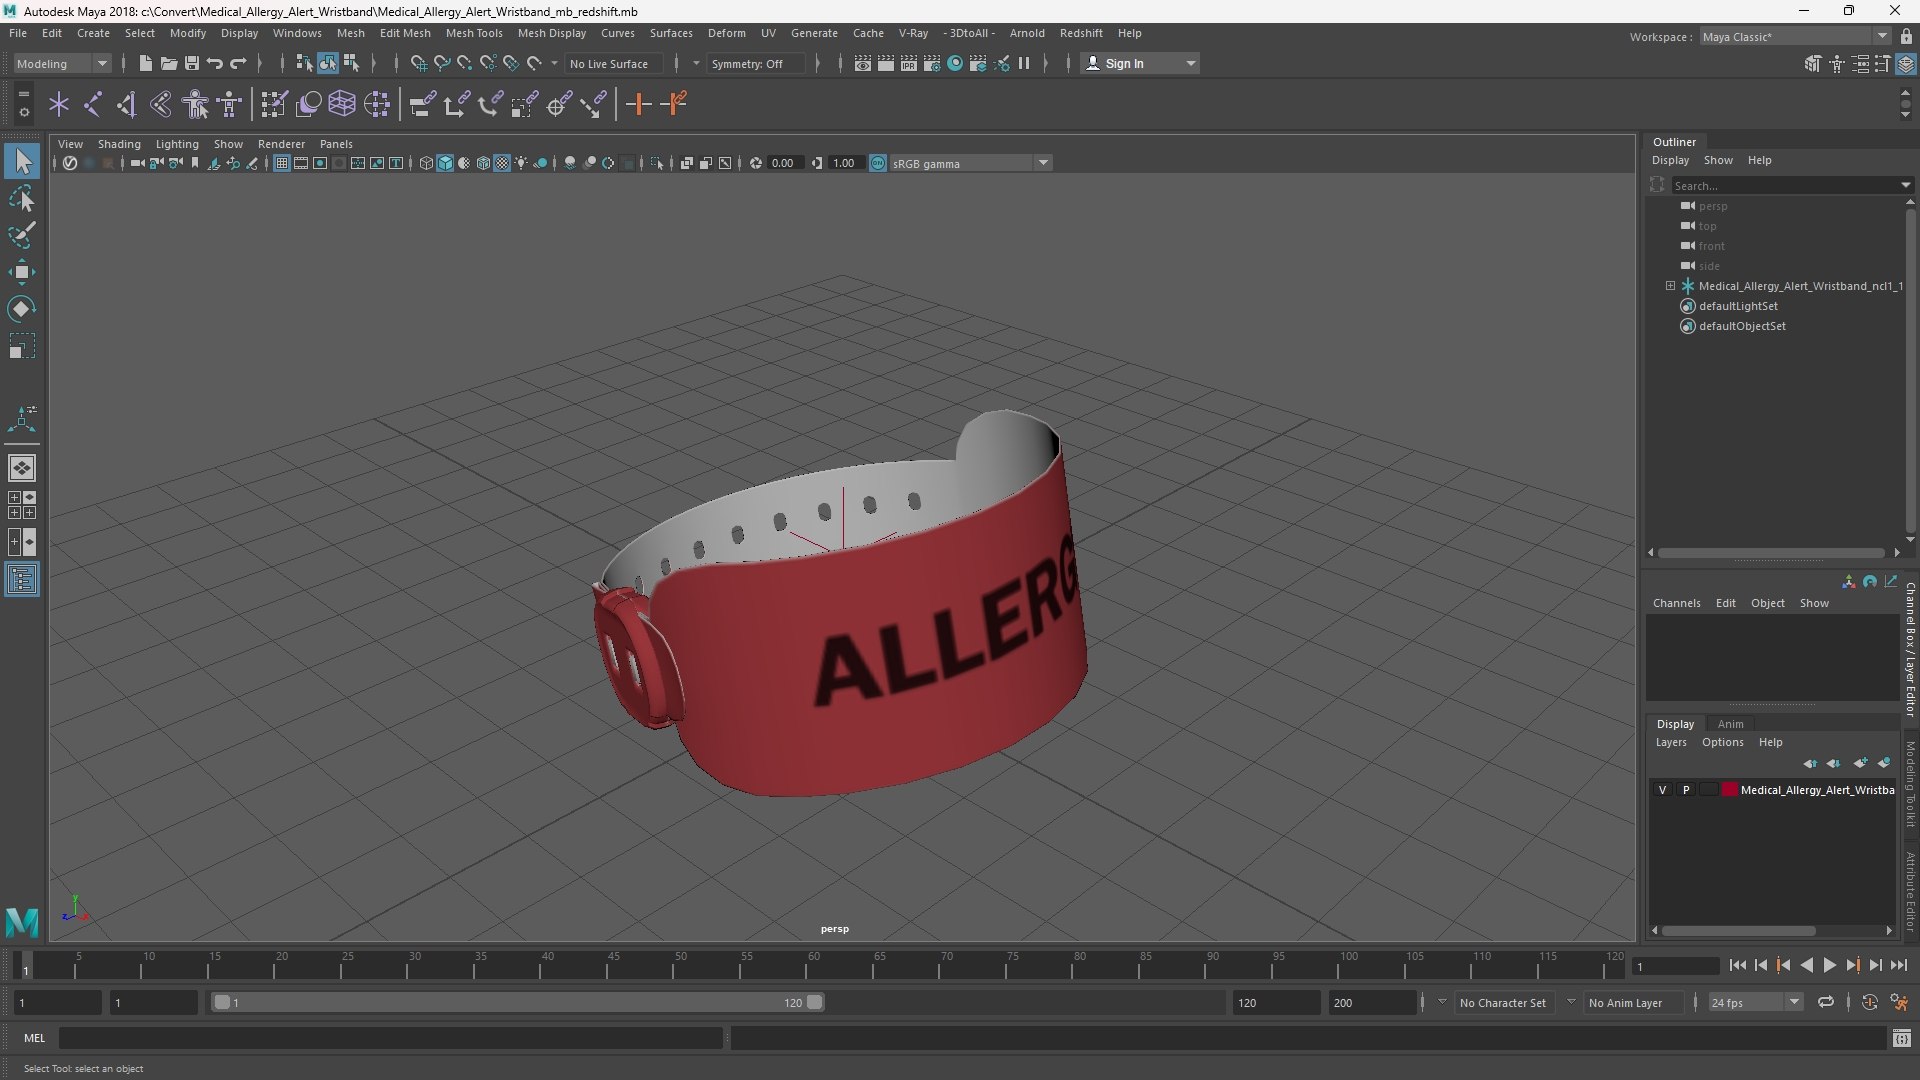Screen dimensions: 1920x1080
Task: Open Layers menu in layer editor
Action: tap(1670, 742)
